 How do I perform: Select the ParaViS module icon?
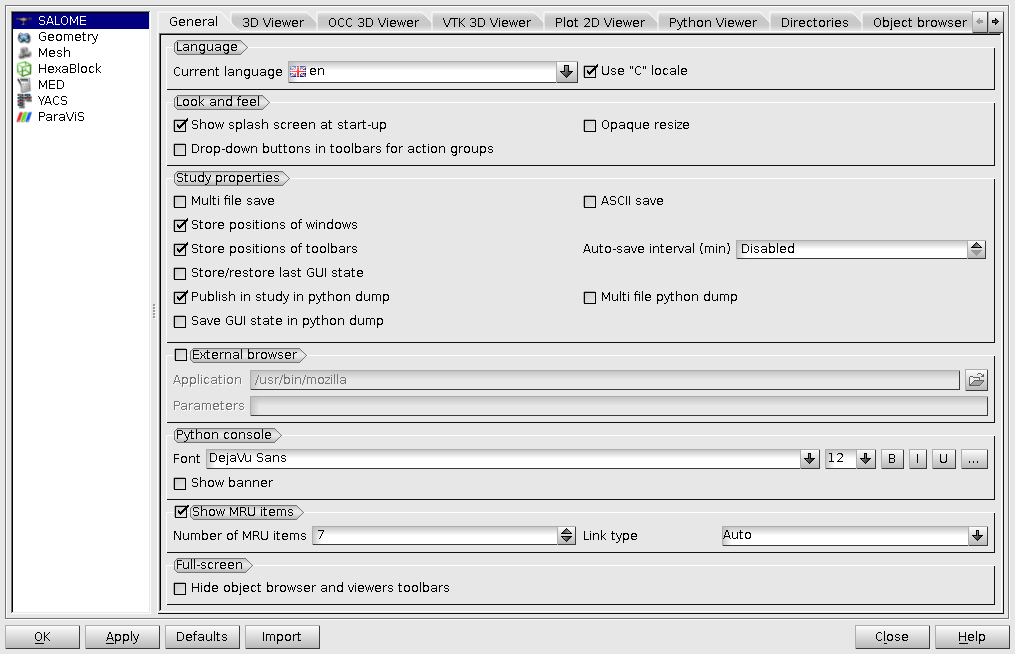[x=24, y=117]
